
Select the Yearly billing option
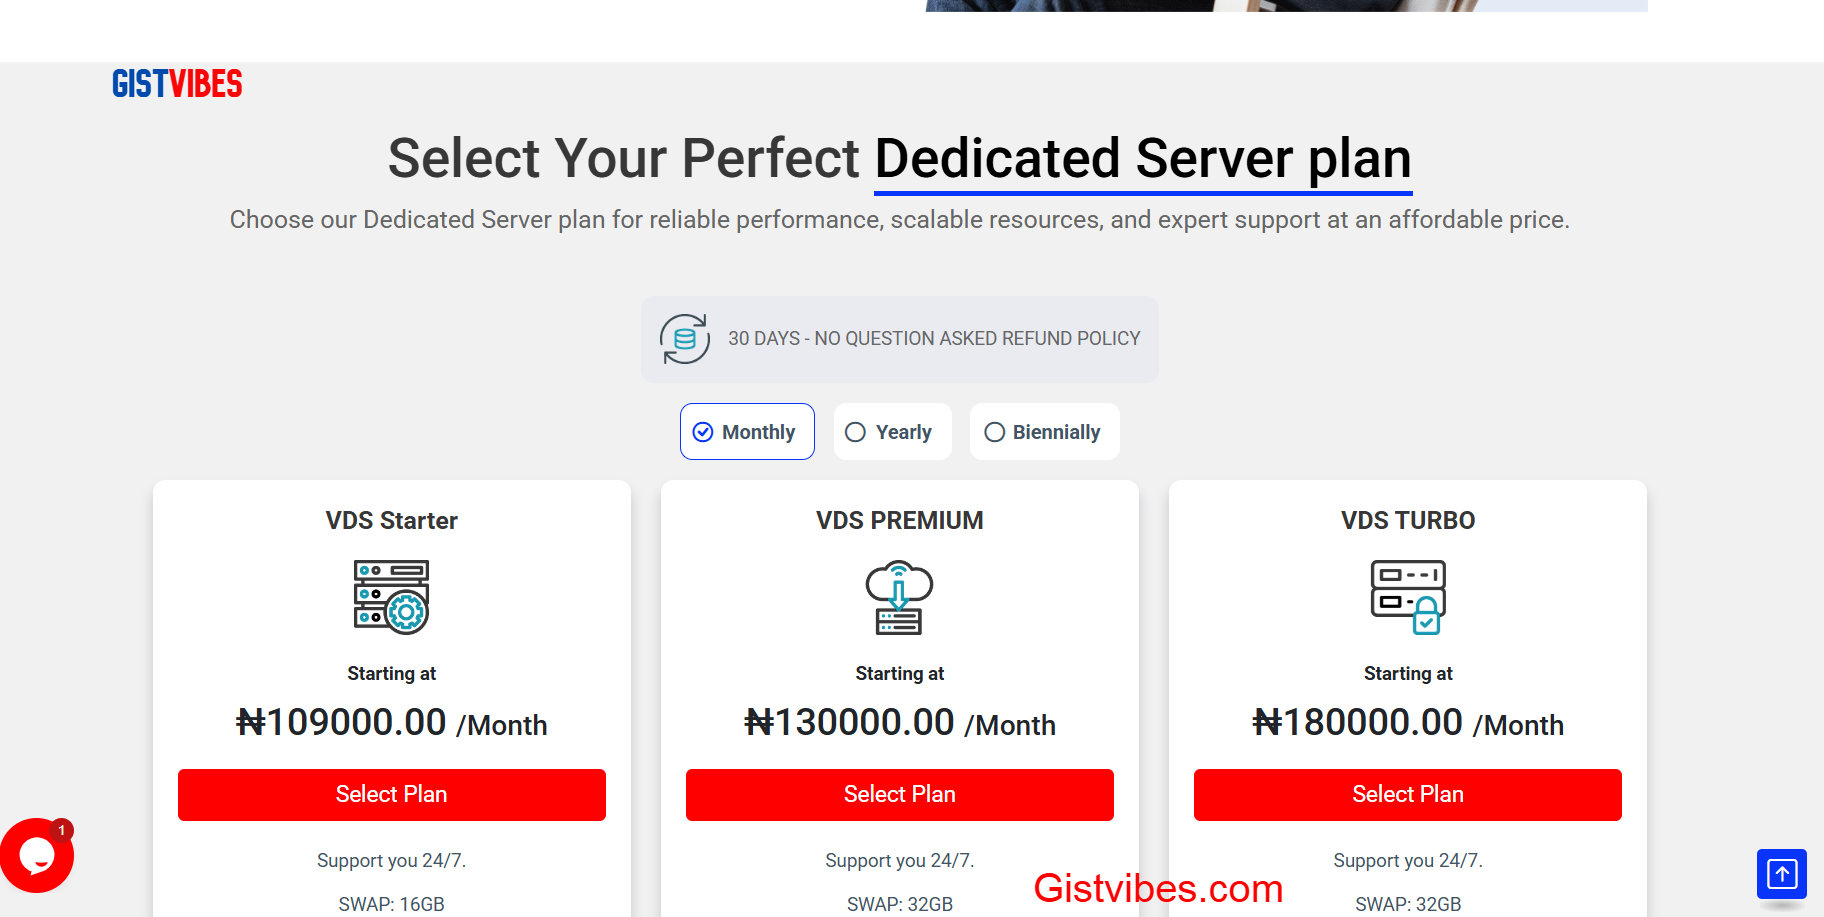892,432
